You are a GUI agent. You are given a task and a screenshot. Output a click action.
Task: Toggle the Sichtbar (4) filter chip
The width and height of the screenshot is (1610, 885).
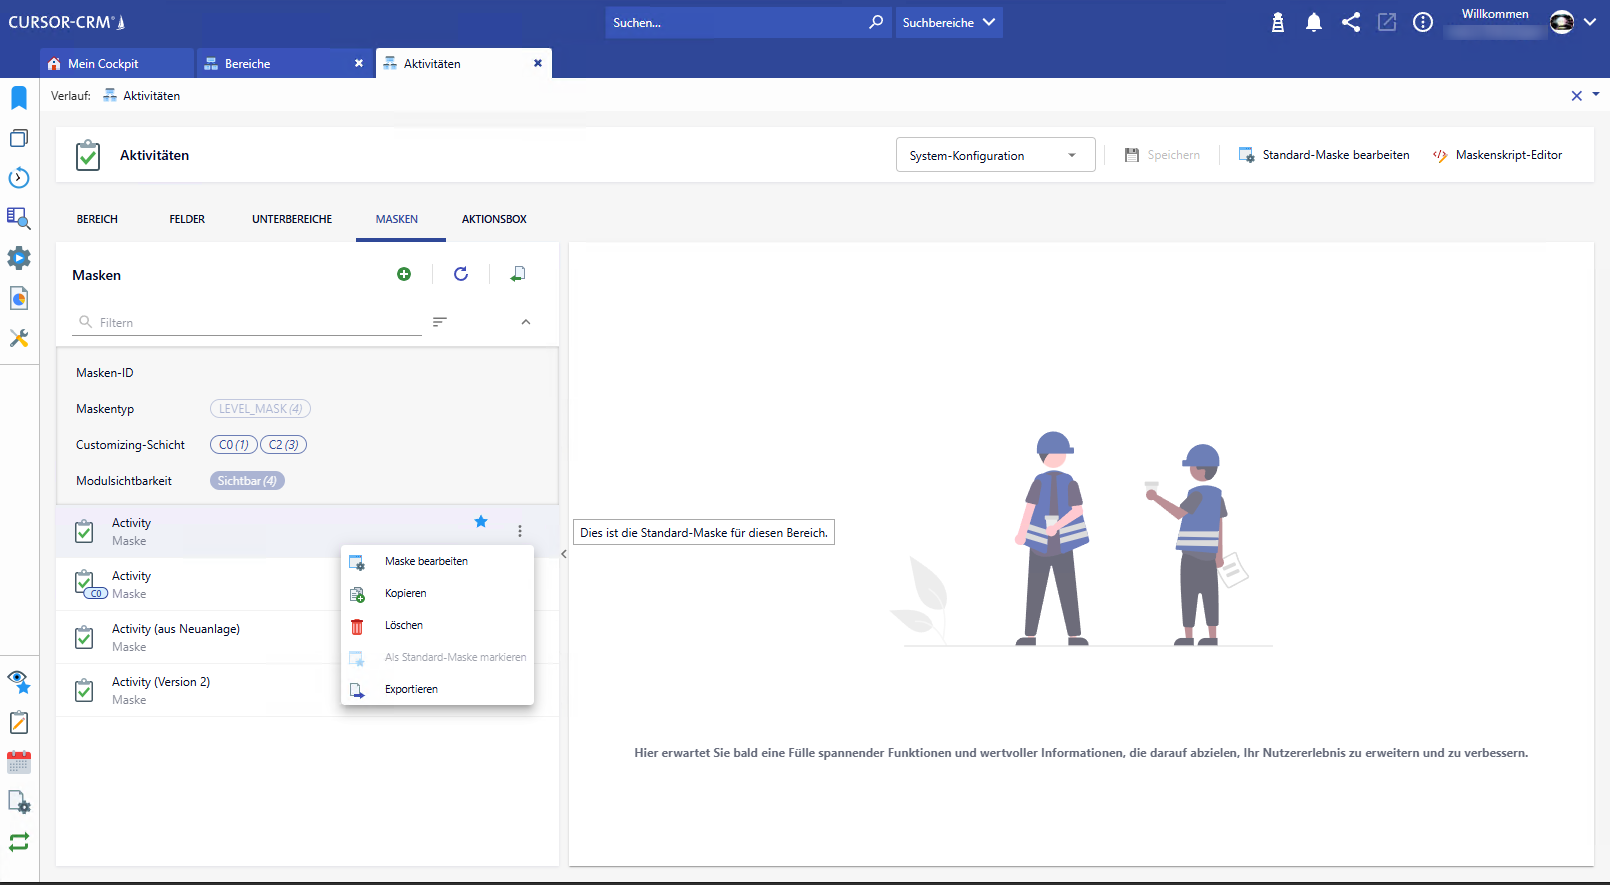(247, 481)
